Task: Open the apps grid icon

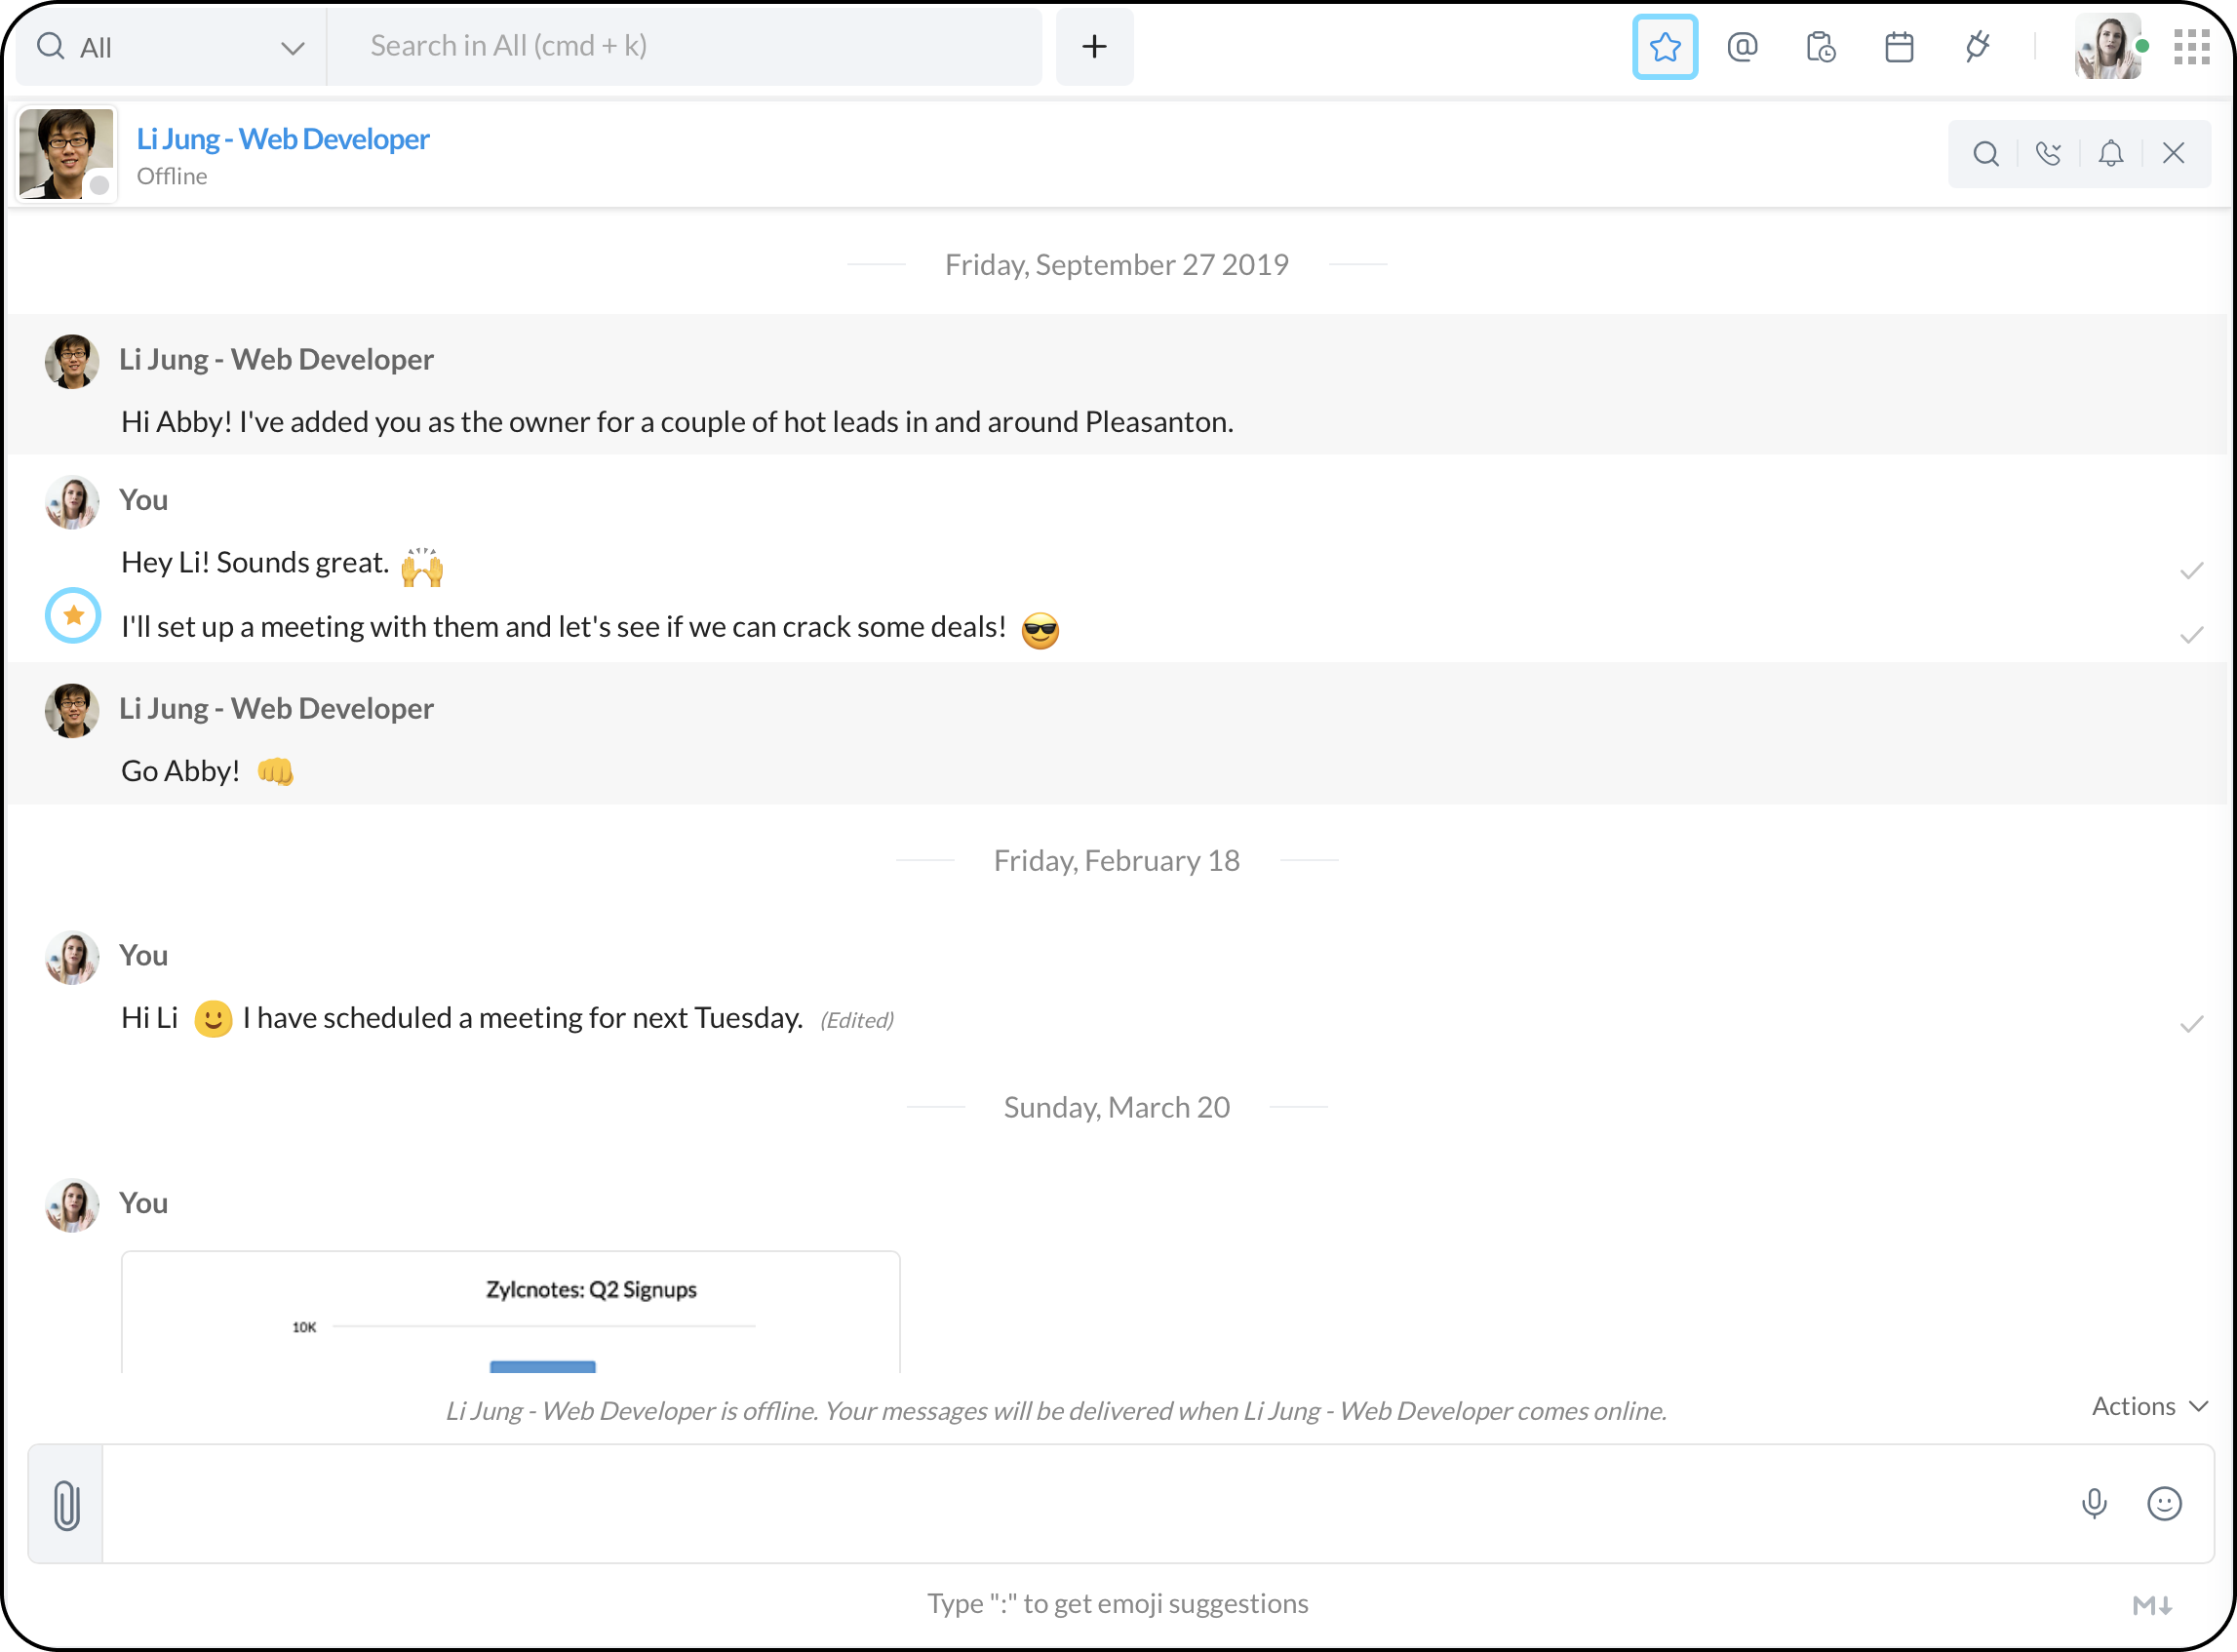Action: [x=2191, y=47]
